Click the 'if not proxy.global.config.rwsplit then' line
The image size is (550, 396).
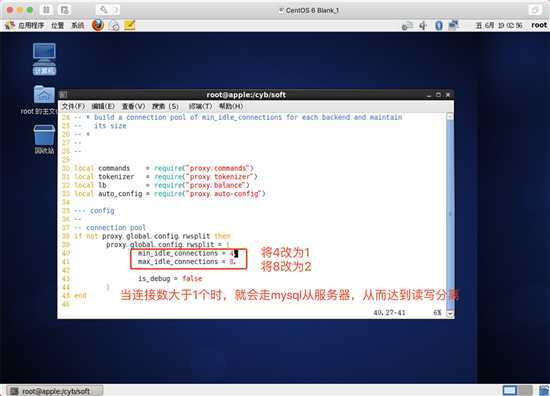(152, 236)
